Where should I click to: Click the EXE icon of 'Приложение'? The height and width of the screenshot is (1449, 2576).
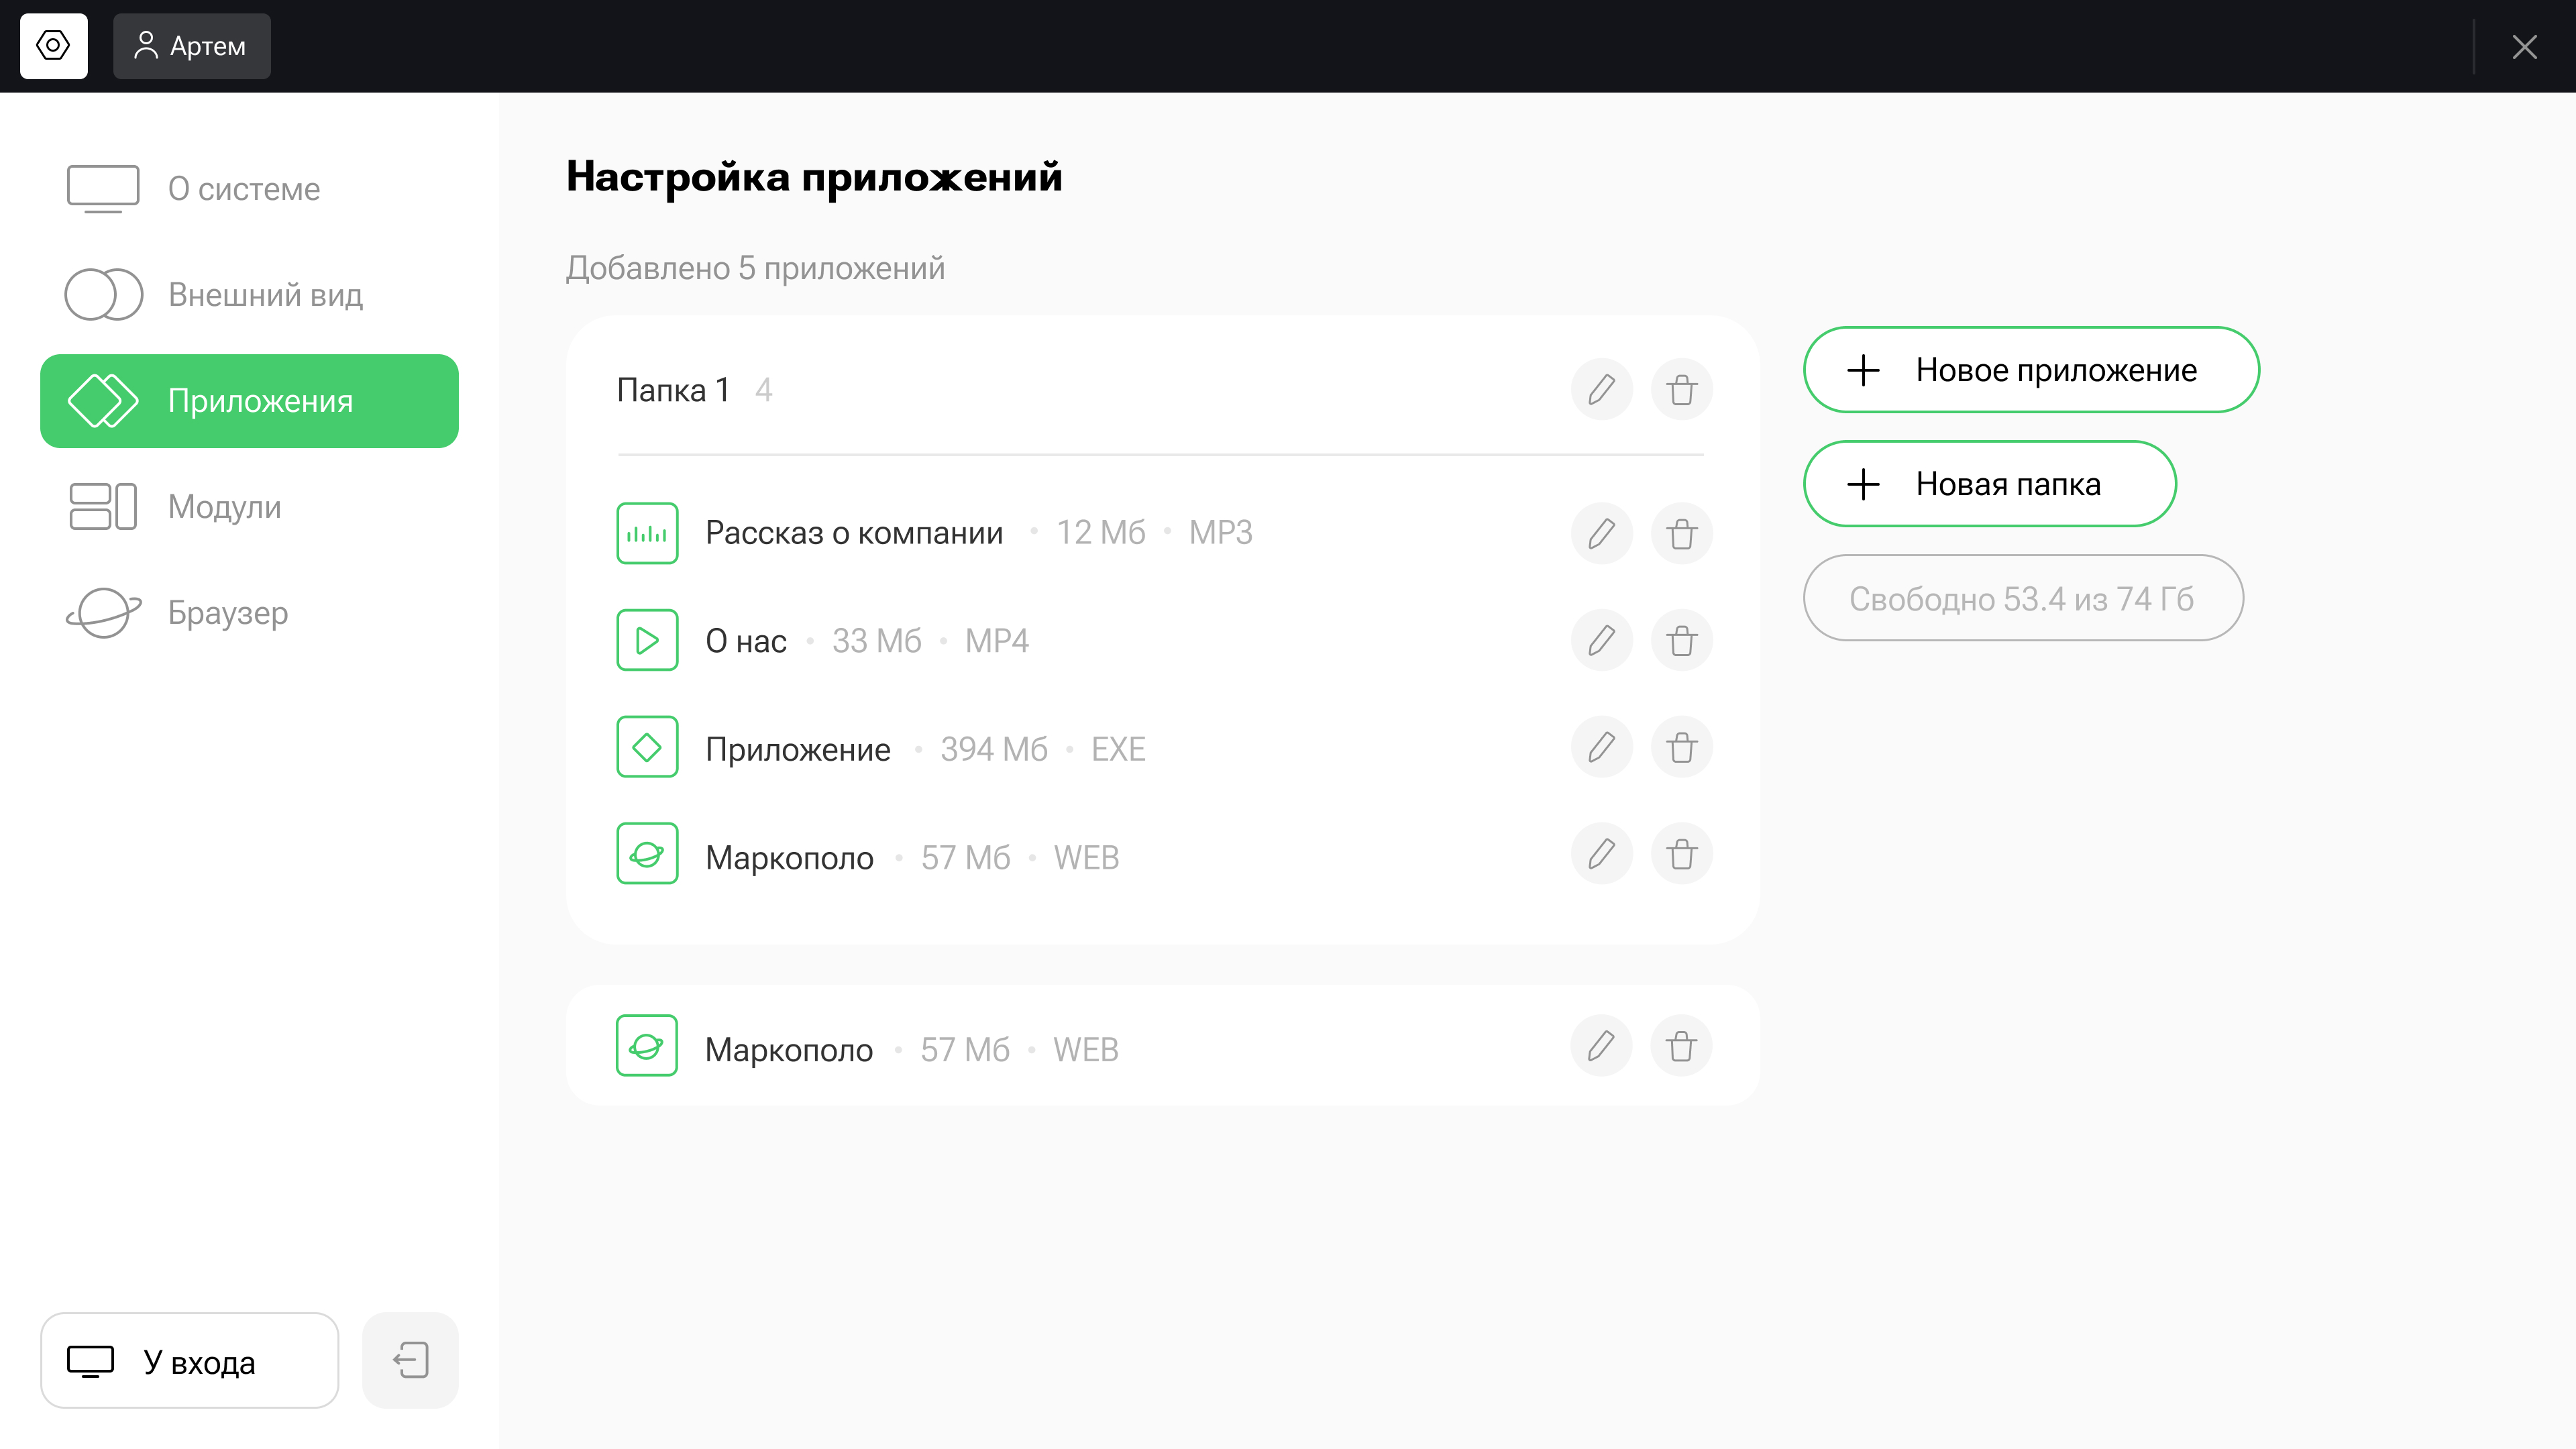tap(647, 747)
